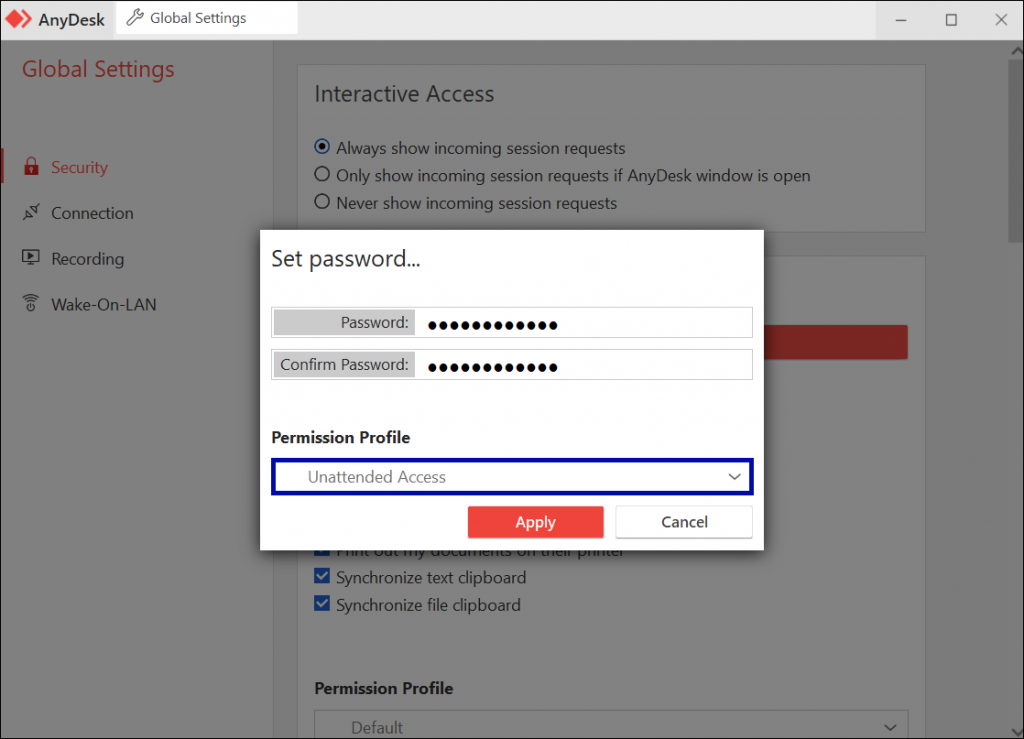Click the chevron on the highlighted profile selector
Viewport: 1024px width, 739px height.
(x=733, y=477)
